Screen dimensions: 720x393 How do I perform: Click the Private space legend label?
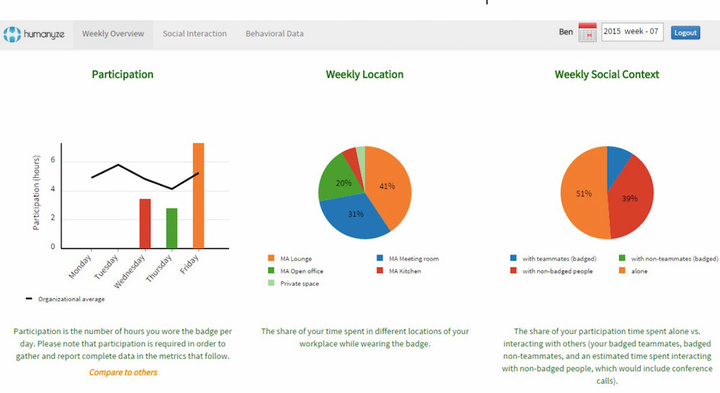(x=299, y=283)
